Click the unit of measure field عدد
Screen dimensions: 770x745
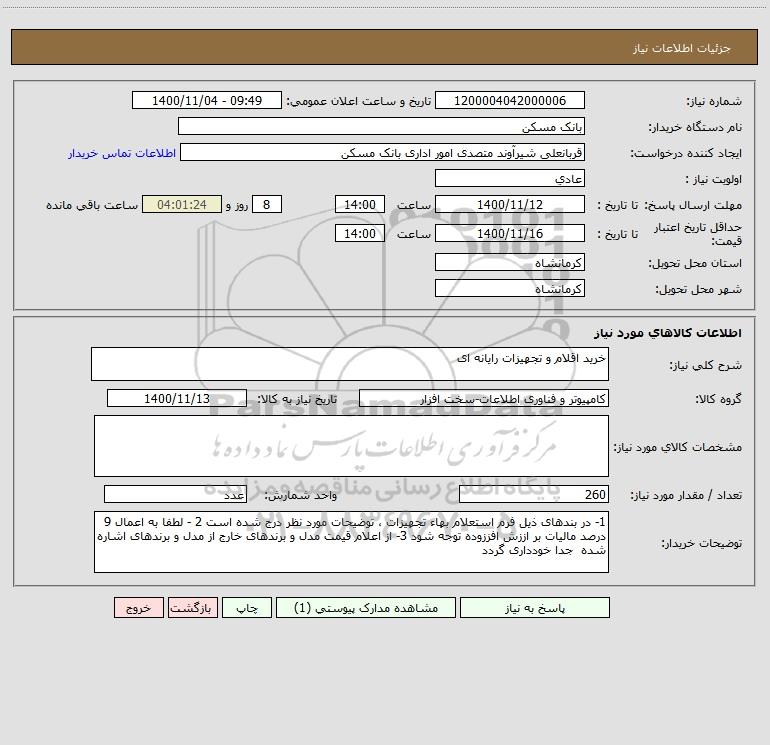point(175,494)
